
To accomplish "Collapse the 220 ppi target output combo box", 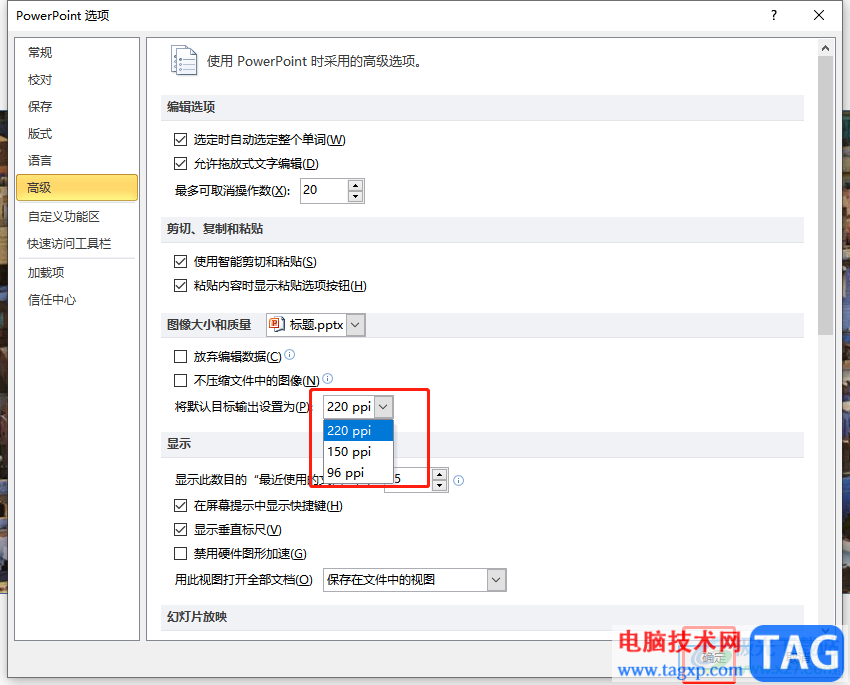I will [383, 406].
